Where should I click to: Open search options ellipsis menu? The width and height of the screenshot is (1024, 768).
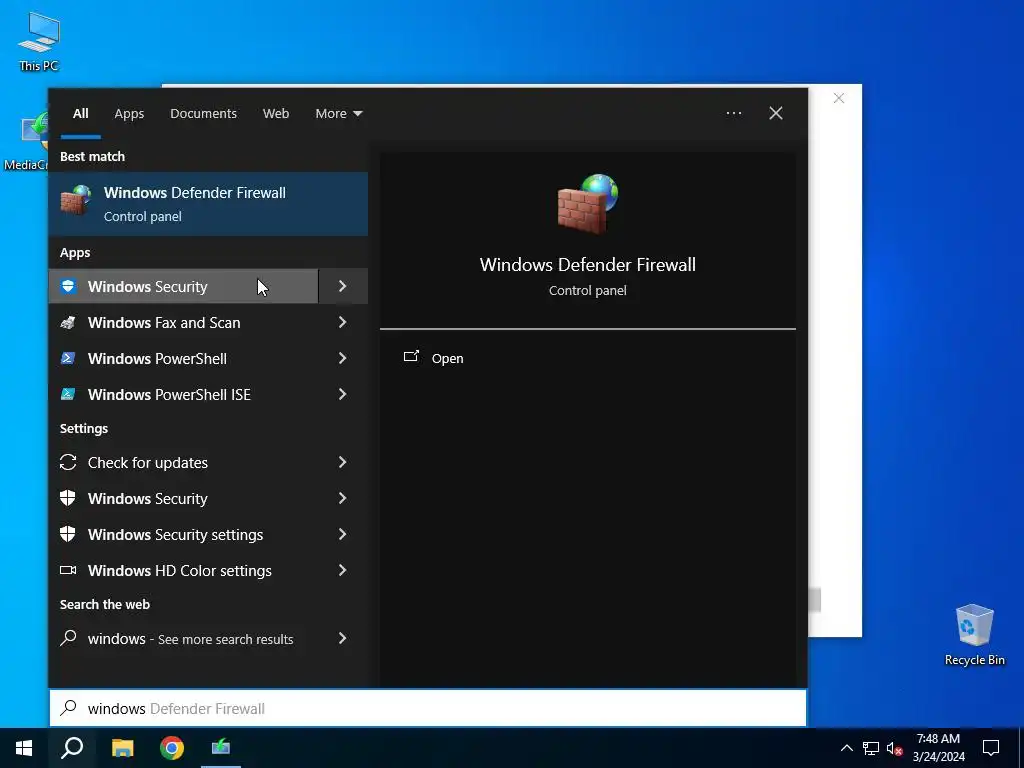point(734,113)
